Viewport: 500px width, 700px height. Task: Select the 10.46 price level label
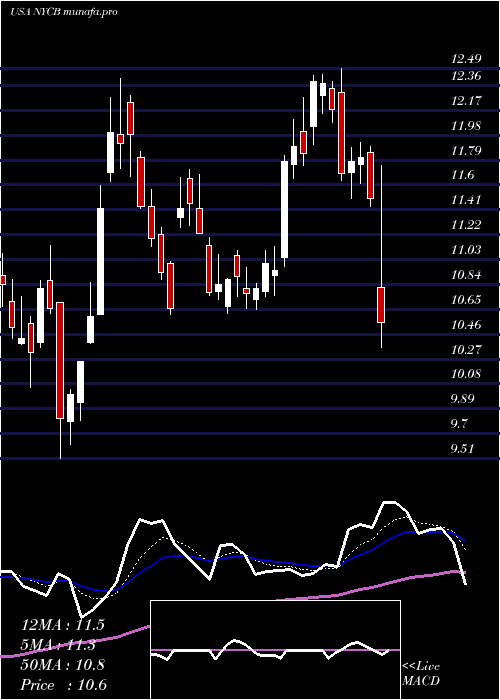click(466, 324)
